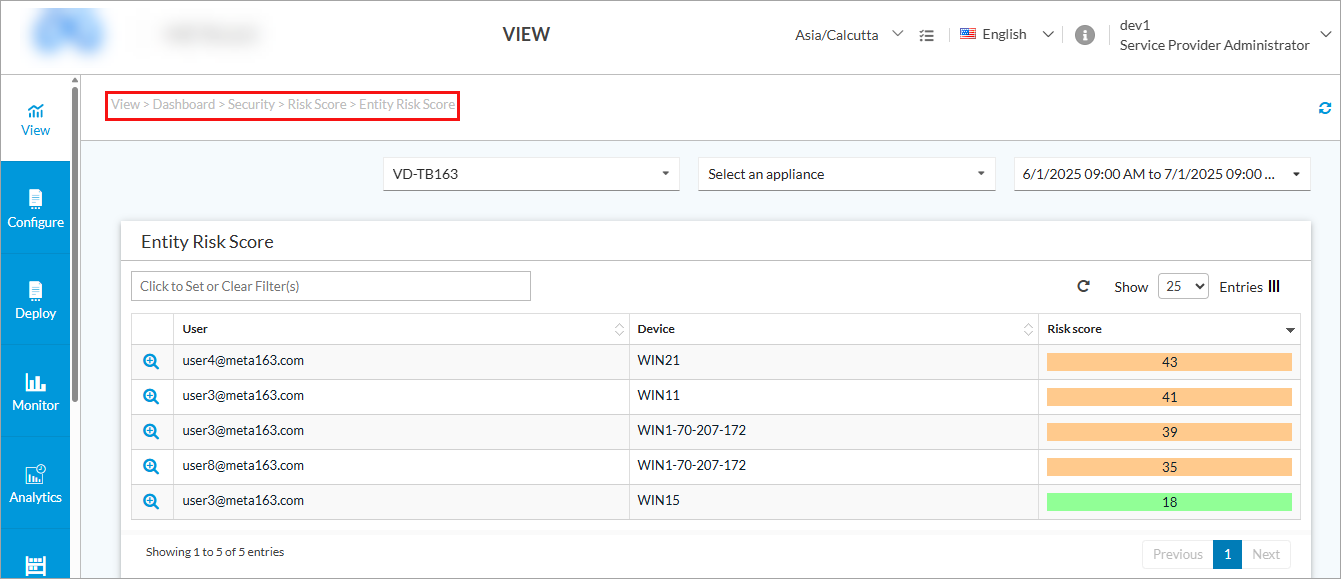The image size is (1341, 579).
Task: Open column selector icon beside Entries
Action: click(x=1274, y=286)
